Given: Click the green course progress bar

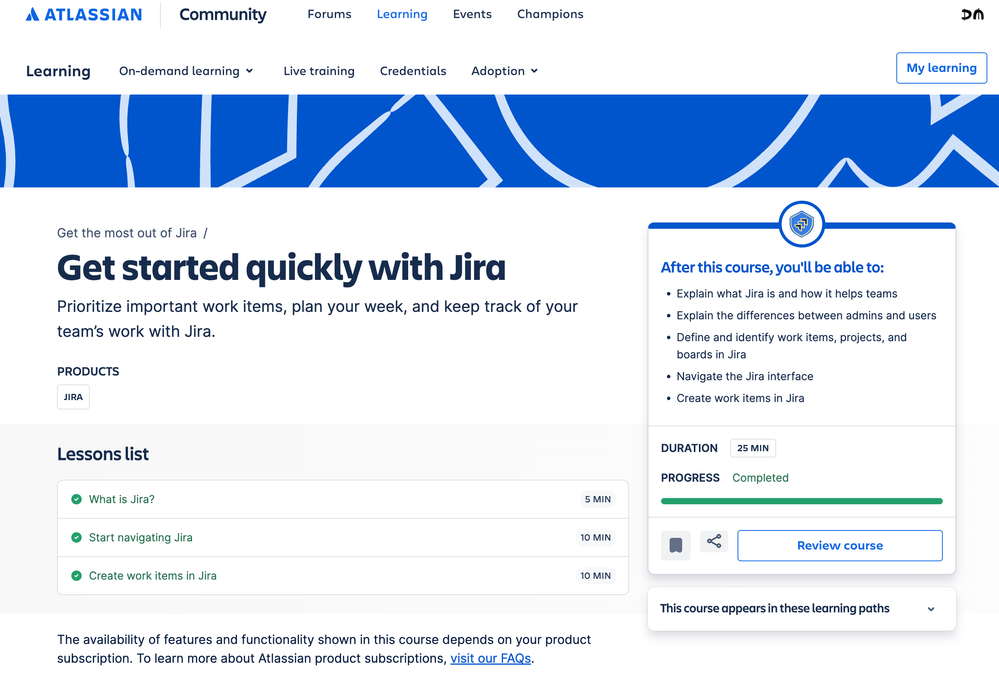Looking at the screenshot, I should tap(801, 501).
